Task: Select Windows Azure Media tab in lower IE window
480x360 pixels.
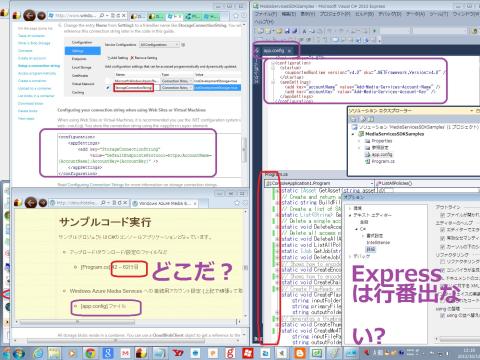Action: tap(164, 203)
